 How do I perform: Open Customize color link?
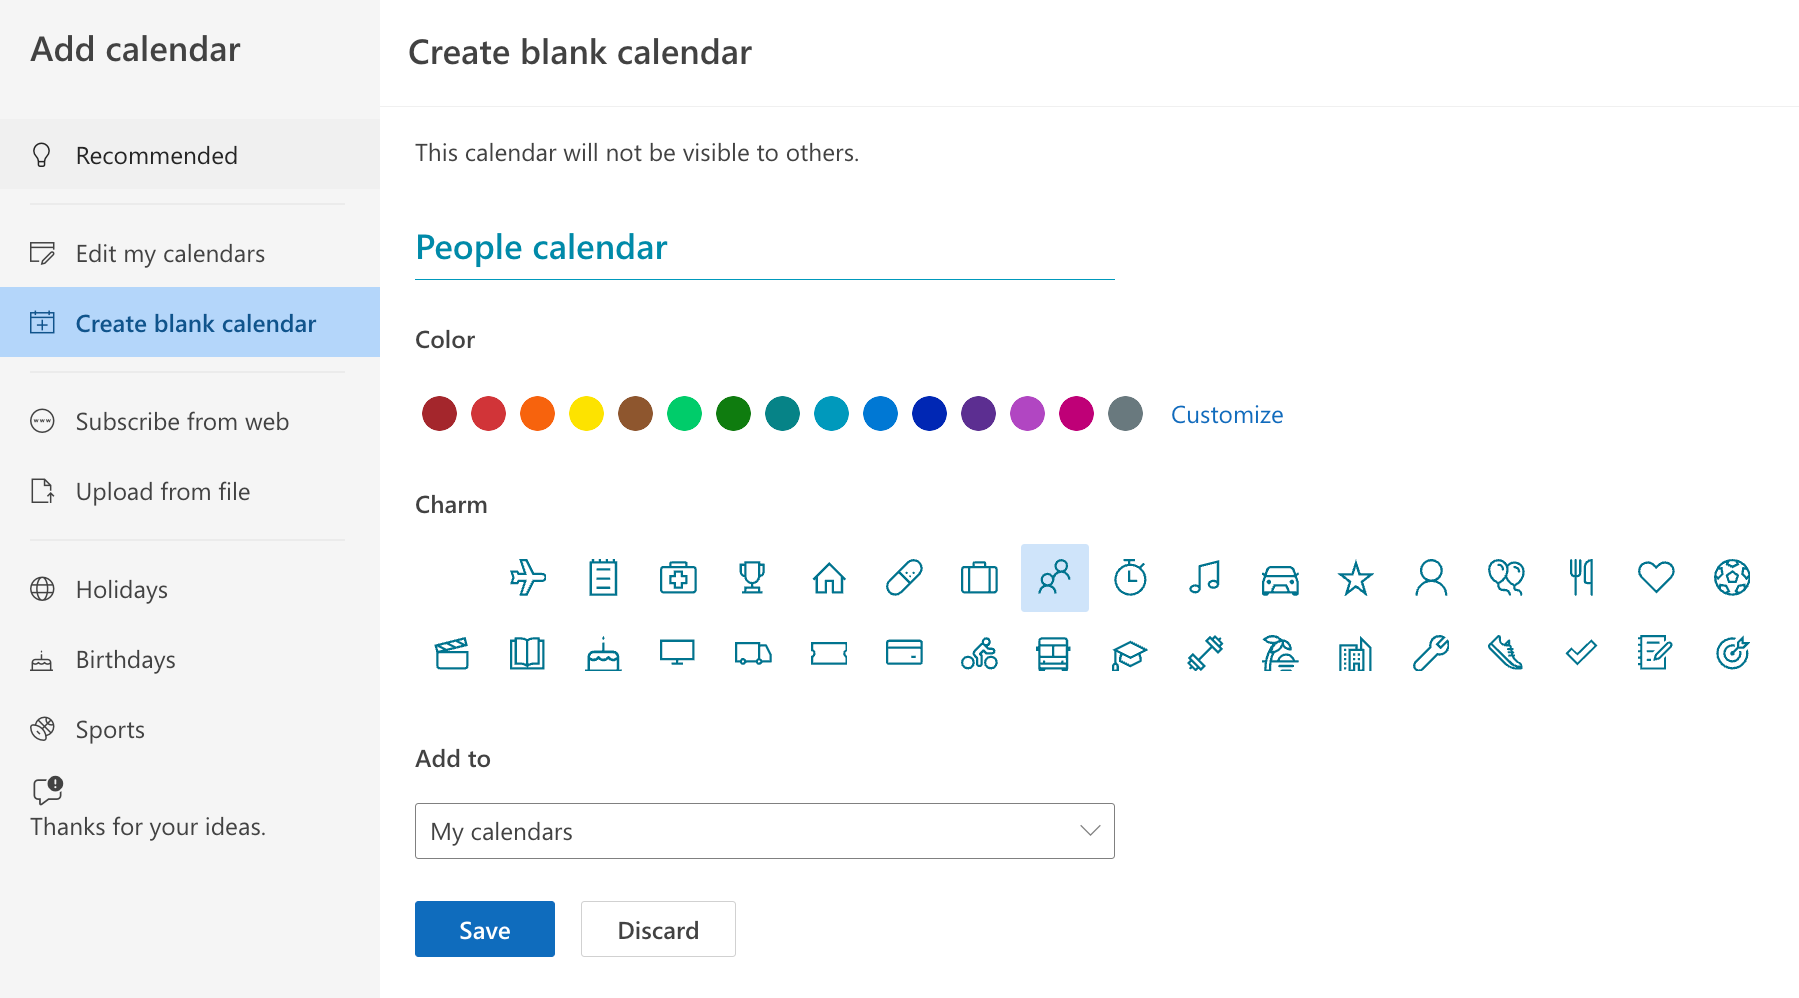pyautogui.click(x=1227, y=415)
